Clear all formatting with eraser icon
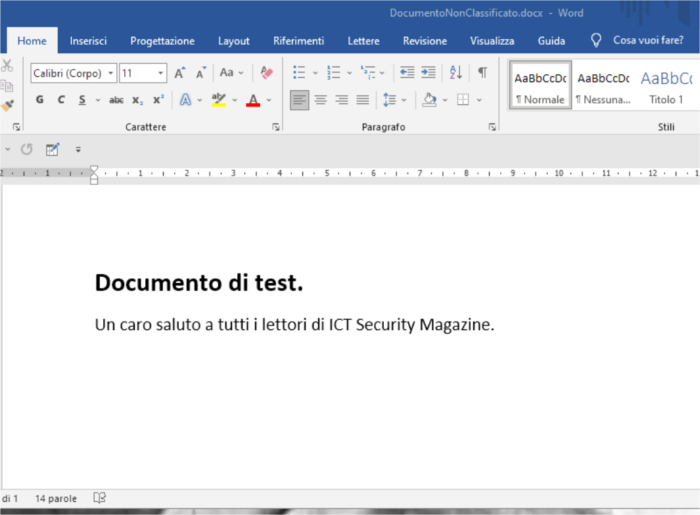 (267, 72)
